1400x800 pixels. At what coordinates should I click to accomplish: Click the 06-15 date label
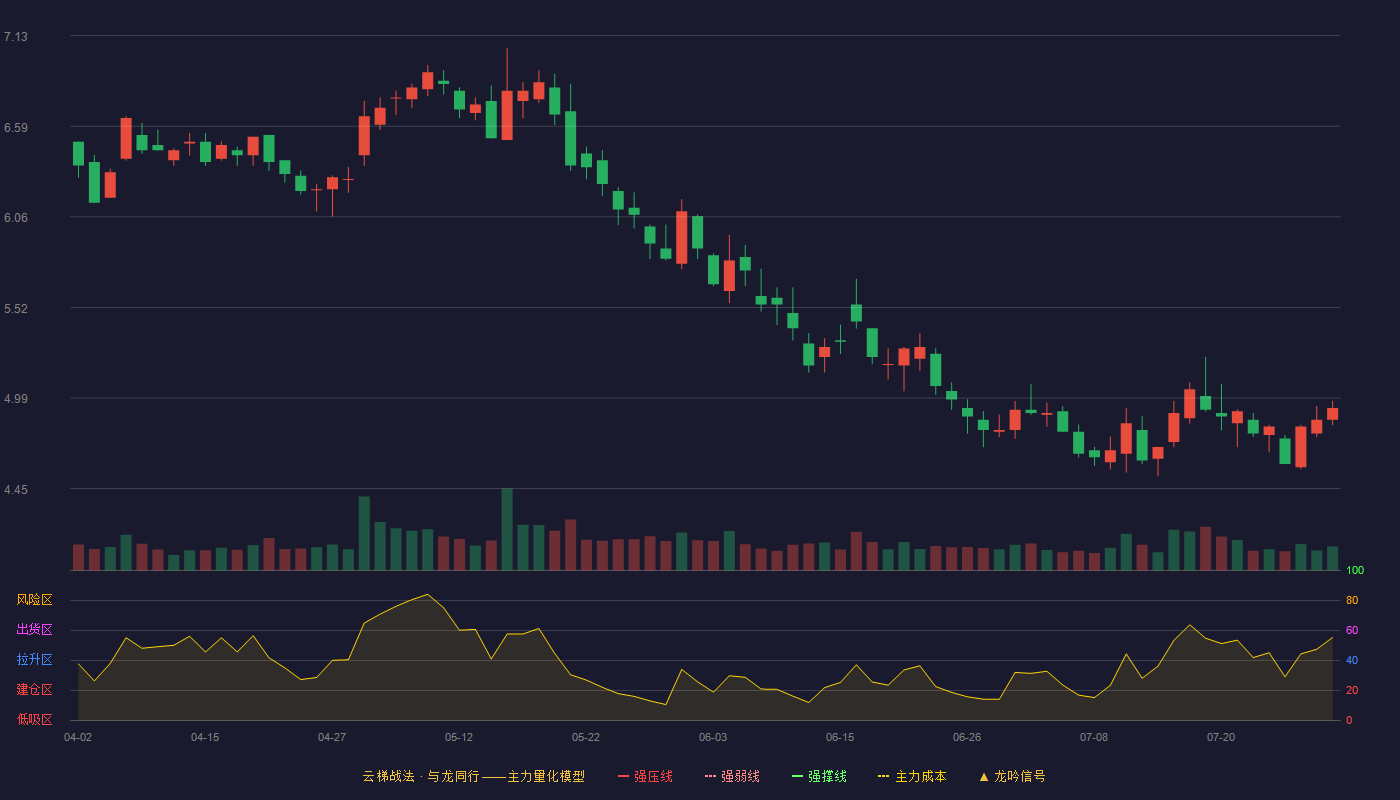coord(840,737)
